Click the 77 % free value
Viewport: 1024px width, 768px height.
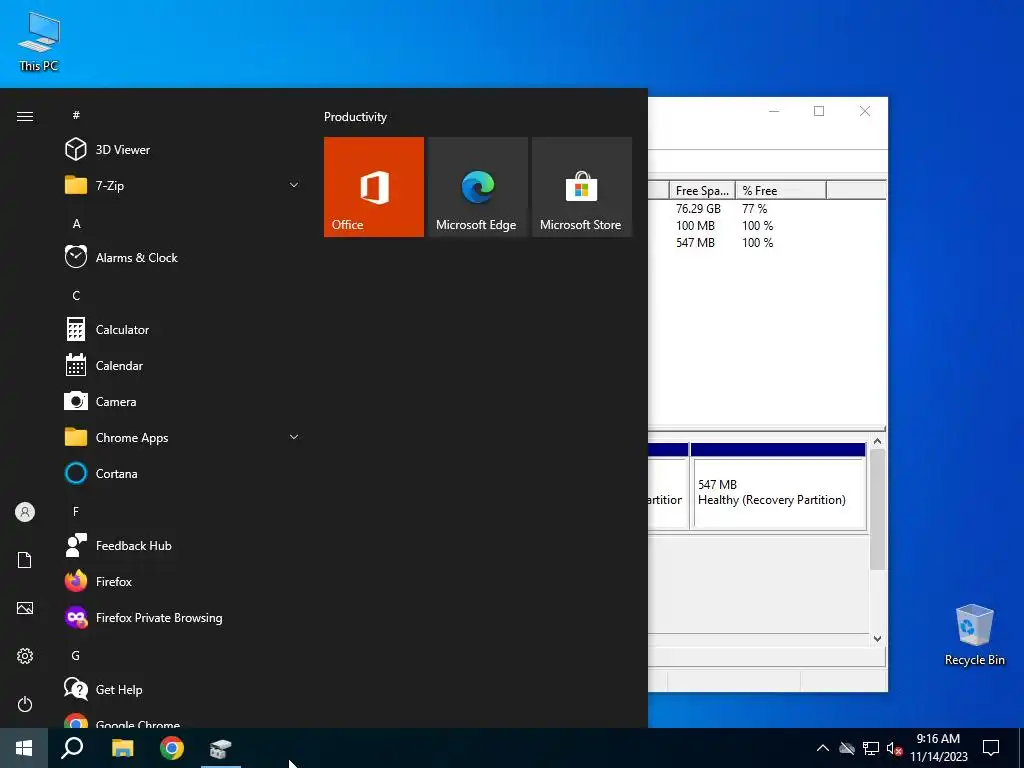tap(754, 208)
